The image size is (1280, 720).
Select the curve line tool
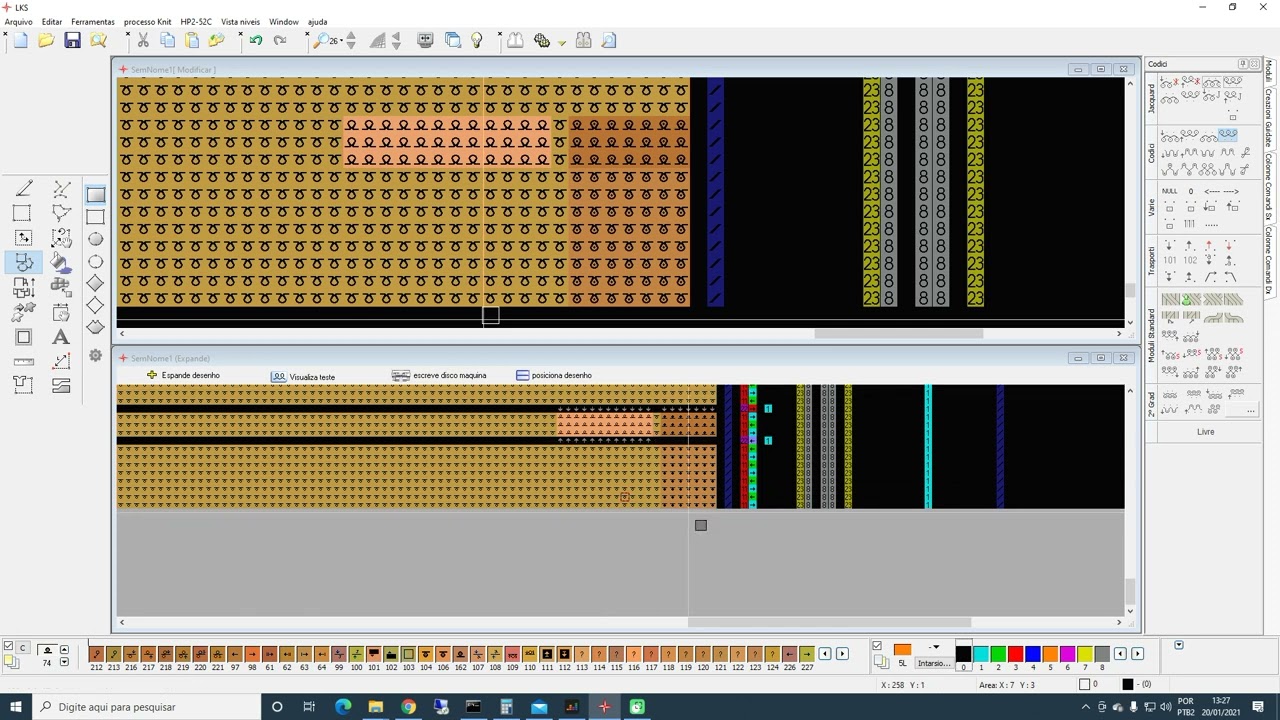[x=61, y=189]
